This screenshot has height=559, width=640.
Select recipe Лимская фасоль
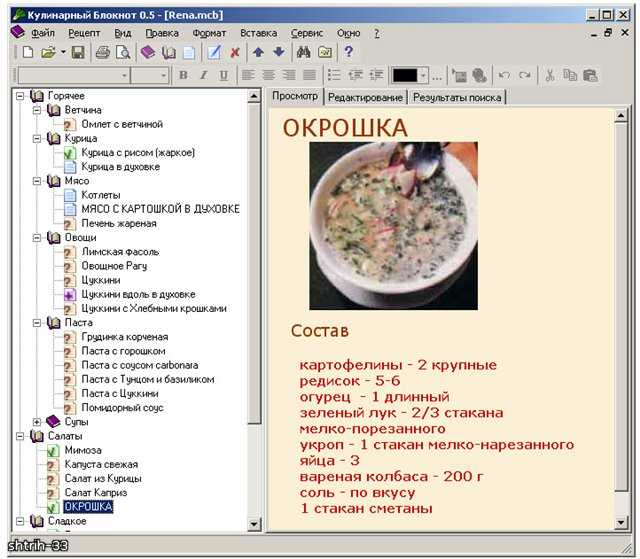click(x=120, y=252)
